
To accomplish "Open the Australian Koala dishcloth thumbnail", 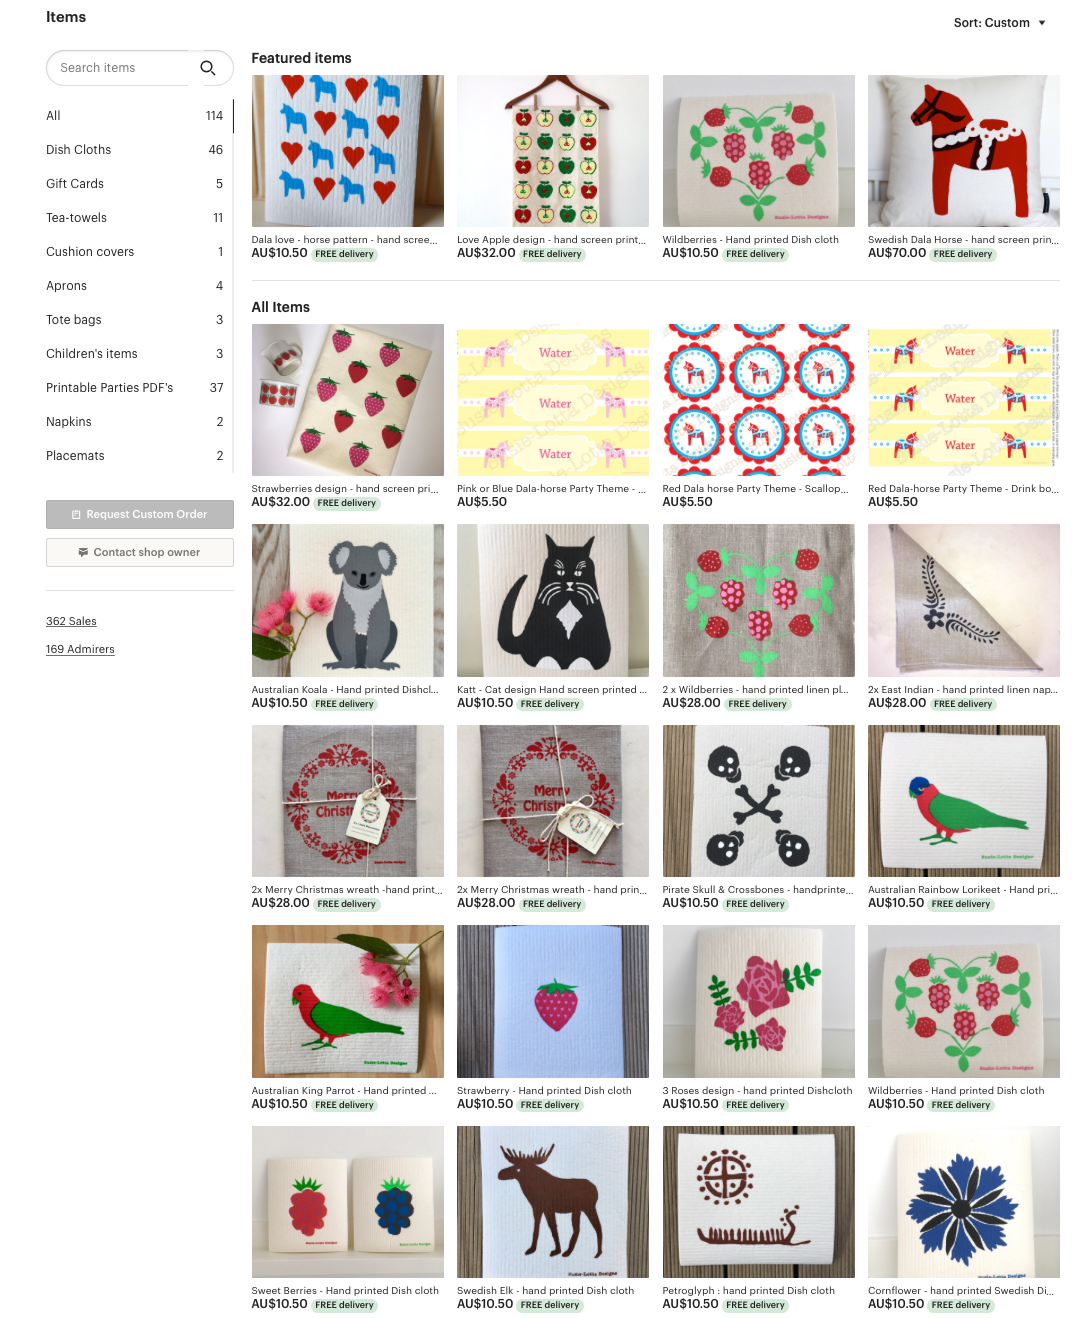I will coord(348,601).
